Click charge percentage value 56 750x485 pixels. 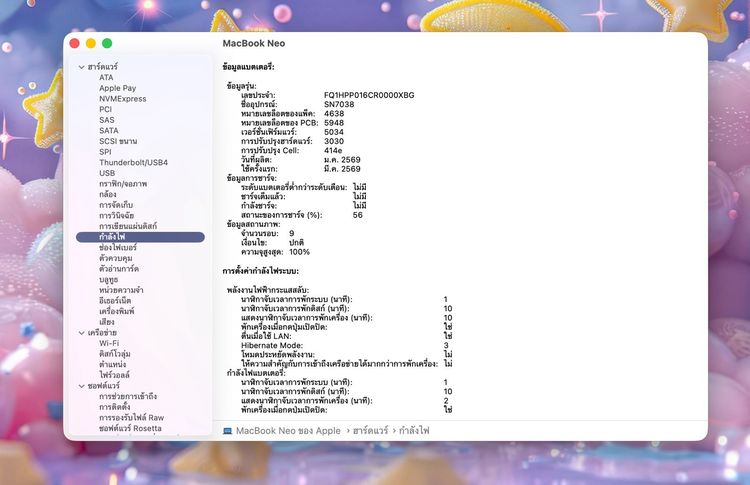point(358,215)
